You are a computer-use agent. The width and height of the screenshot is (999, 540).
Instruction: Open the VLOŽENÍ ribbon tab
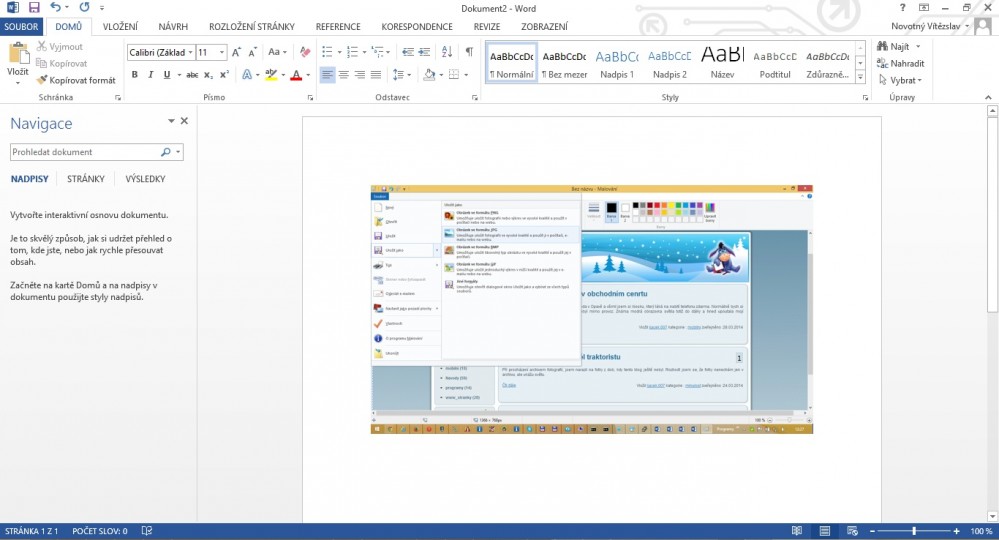119,27
